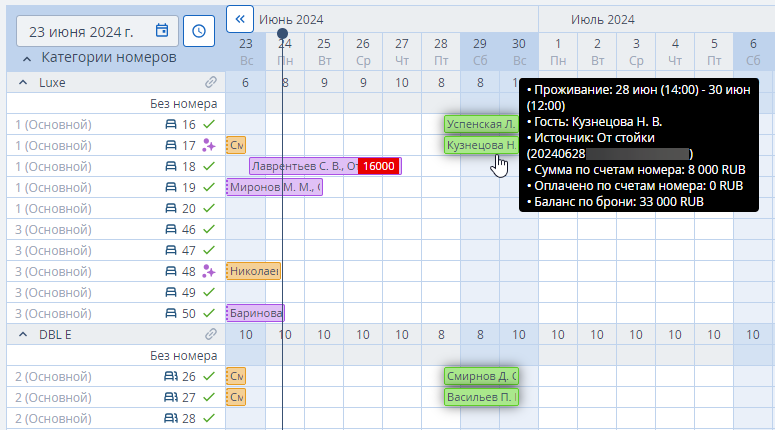Click the green checkmark for room 16

(x=209, y=124)
